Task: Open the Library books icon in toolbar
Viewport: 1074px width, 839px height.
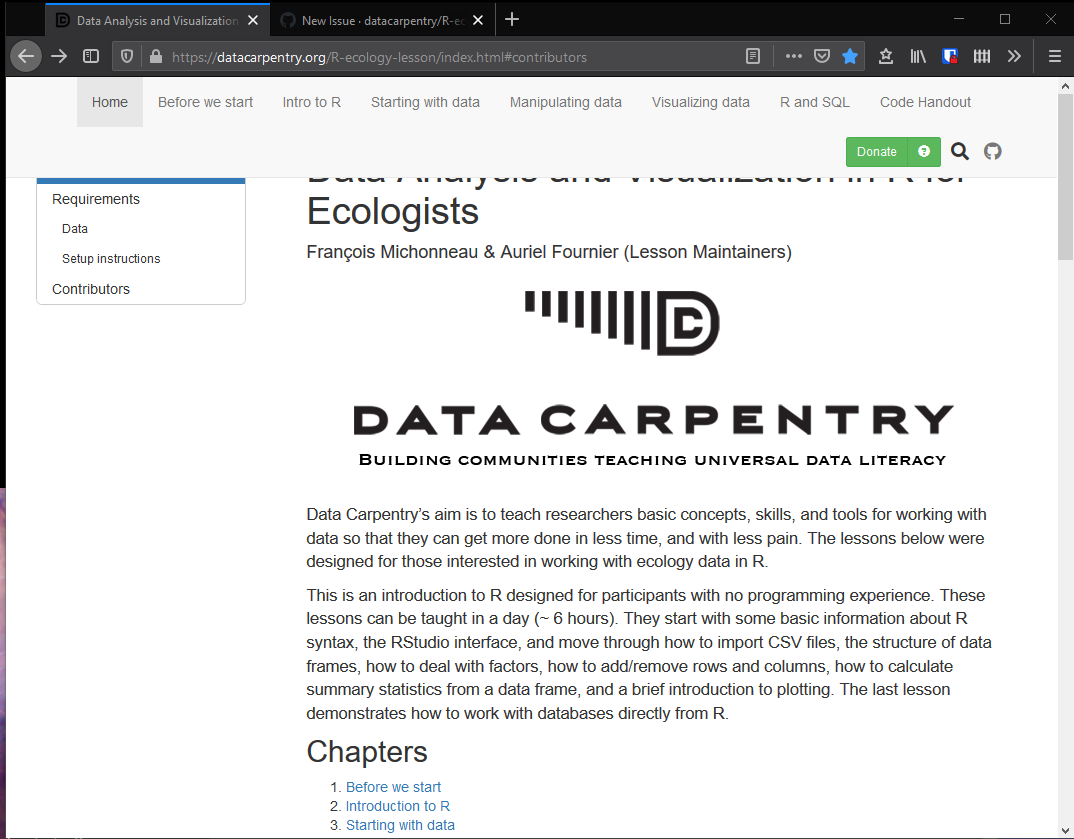Action: tap(918, 57)
